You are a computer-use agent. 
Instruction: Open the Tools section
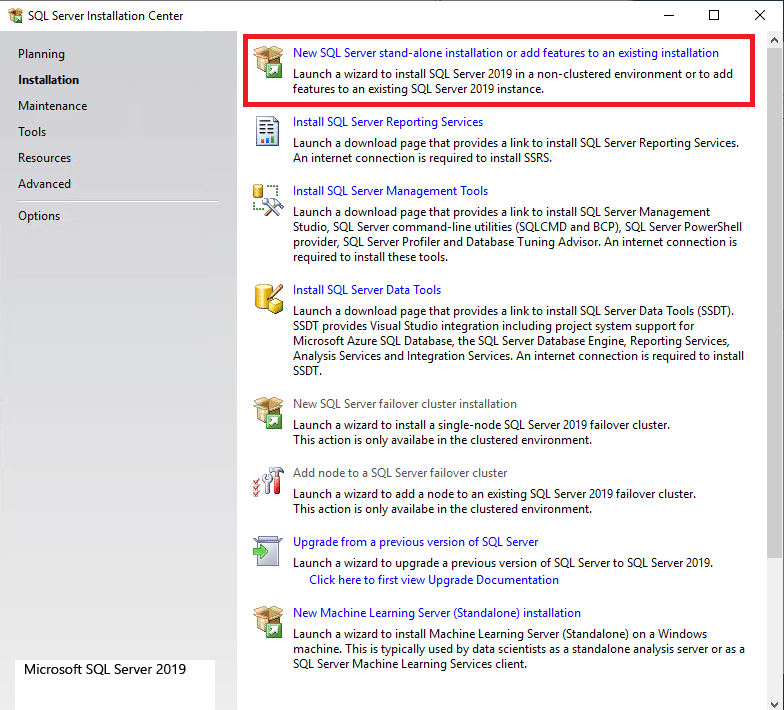click(32, 132)
